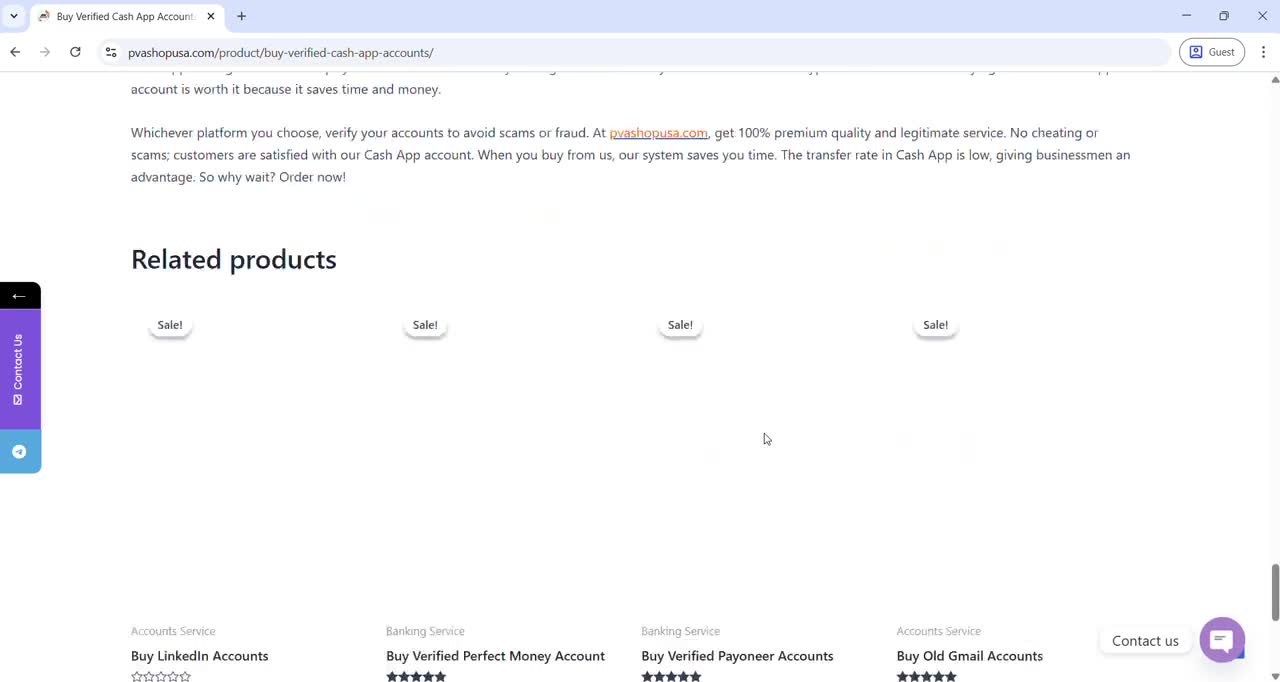The height and width of the screenshot is (682, 1280).
Task: Click Sale badge above Perfect Money Account
Action: pyautogui.click(x=425, y=325)
